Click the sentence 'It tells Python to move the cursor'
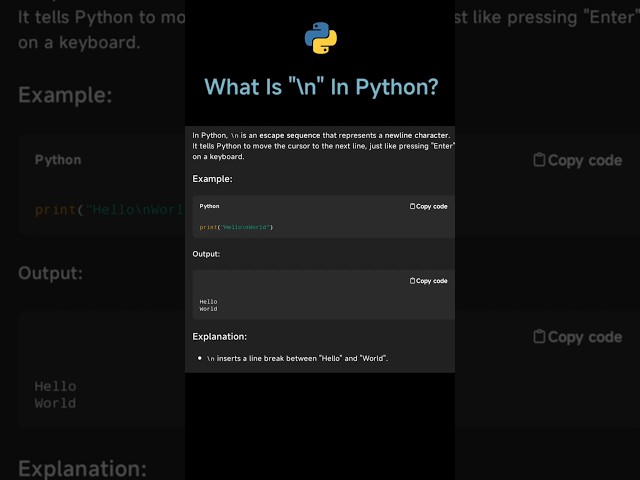 click(x=323, y=146)
